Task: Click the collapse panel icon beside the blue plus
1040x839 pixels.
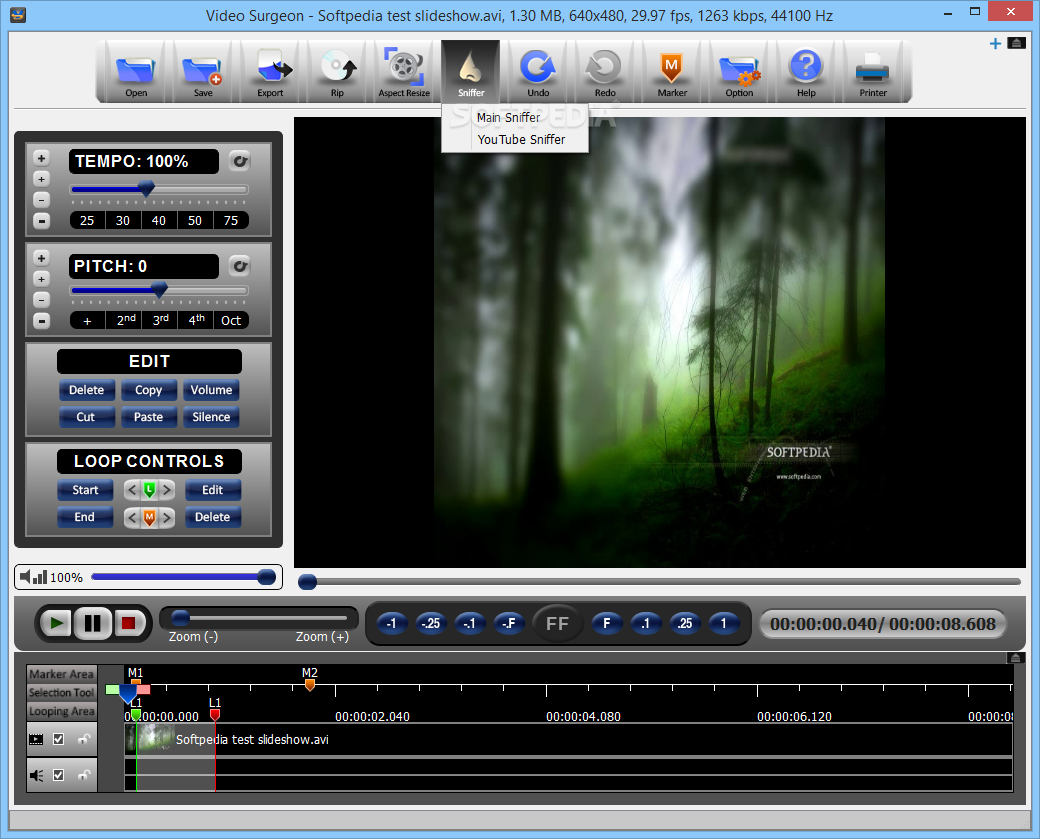Action: (x=1016, y=43)
